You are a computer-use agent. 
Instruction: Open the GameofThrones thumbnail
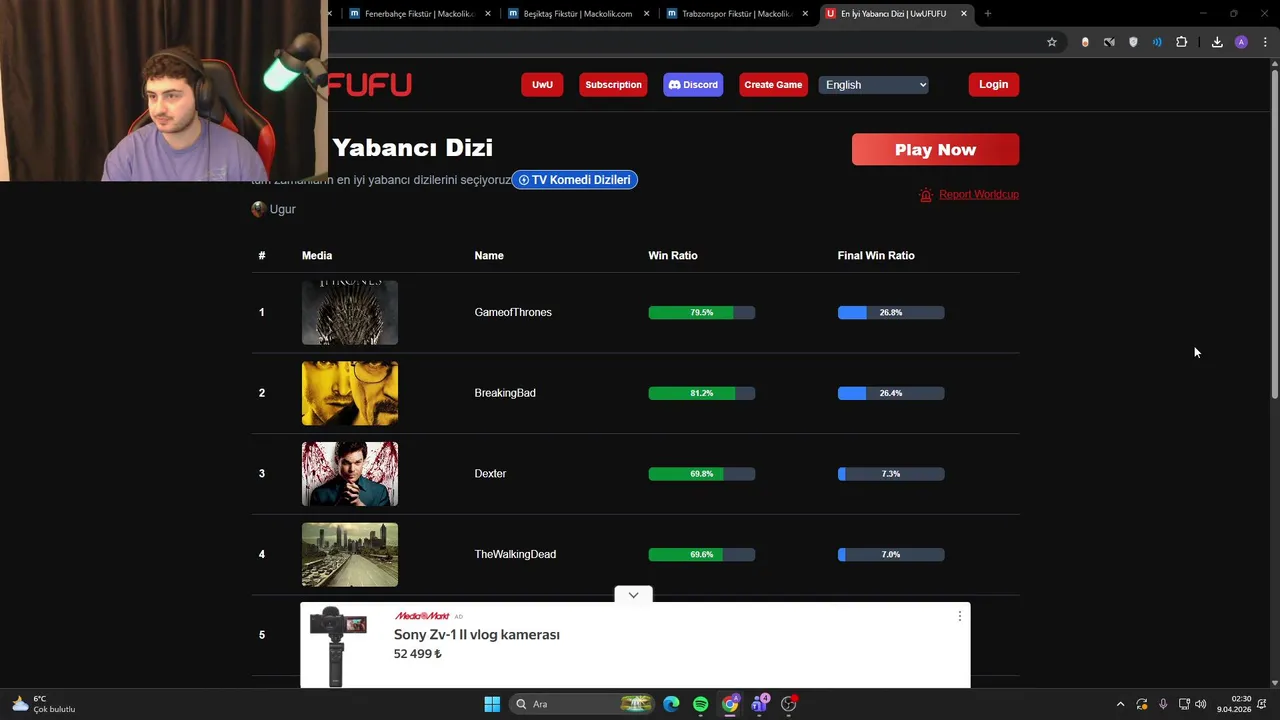click(350, 313)
